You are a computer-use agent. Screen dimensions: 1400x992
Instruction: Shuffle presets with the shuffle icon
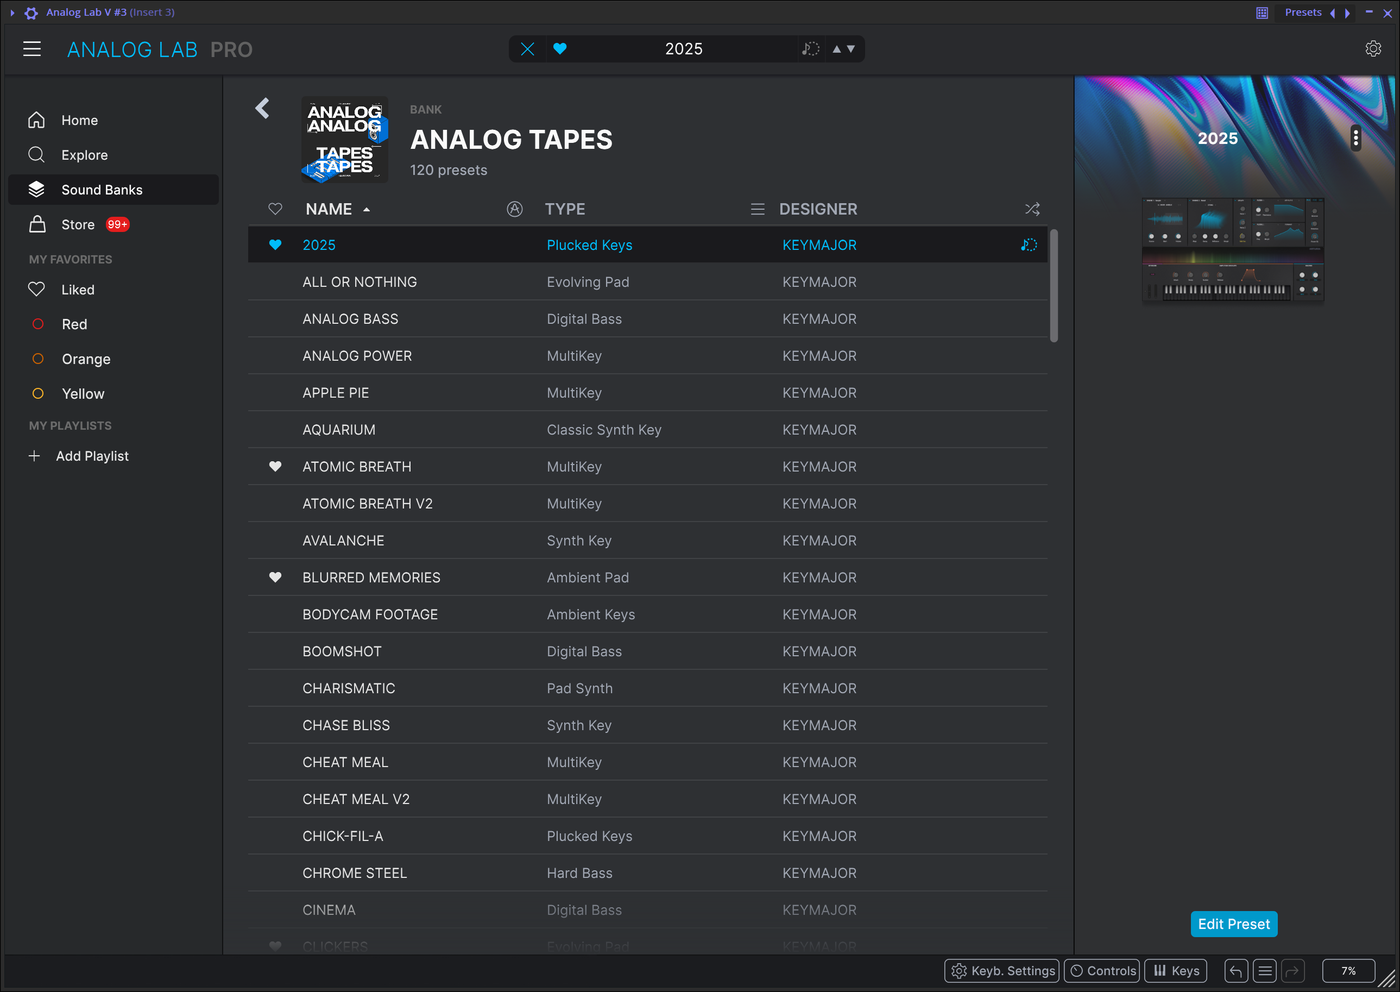(x=1032, y=209)
